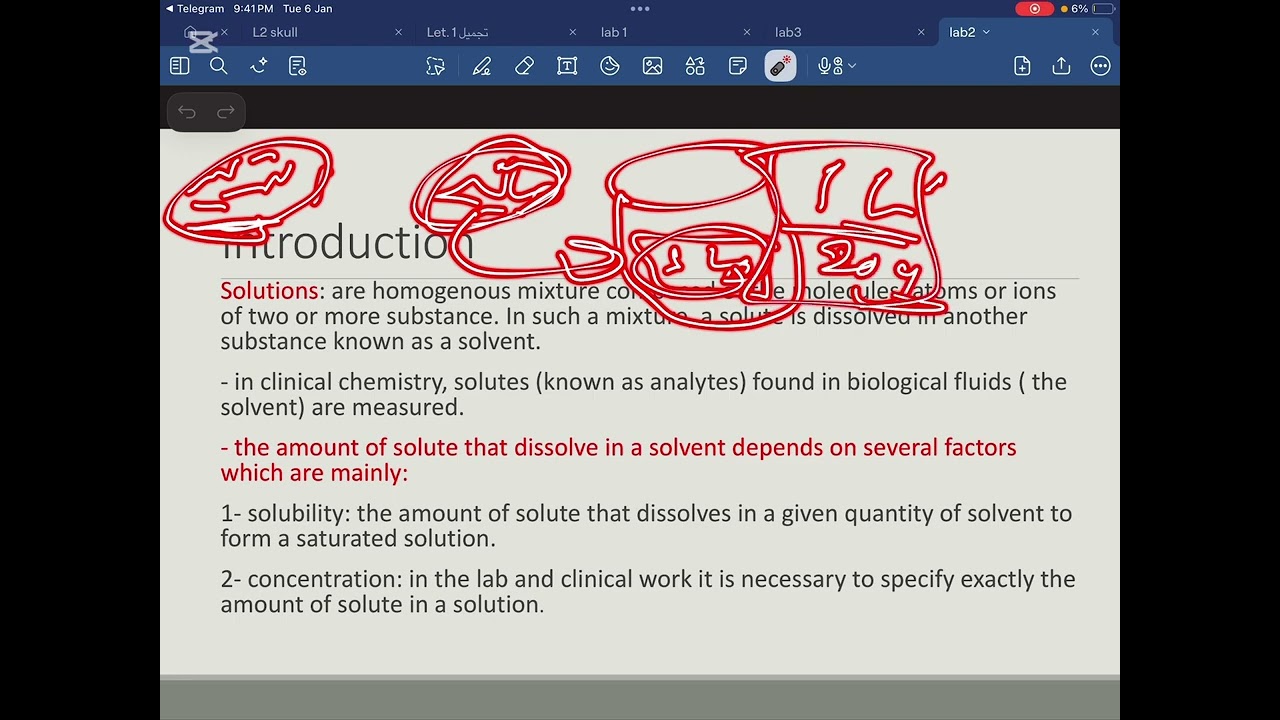The height and width of the screenshot is (720, 1280).
Task: Return to the Telegram app
Action: point(195,8)
